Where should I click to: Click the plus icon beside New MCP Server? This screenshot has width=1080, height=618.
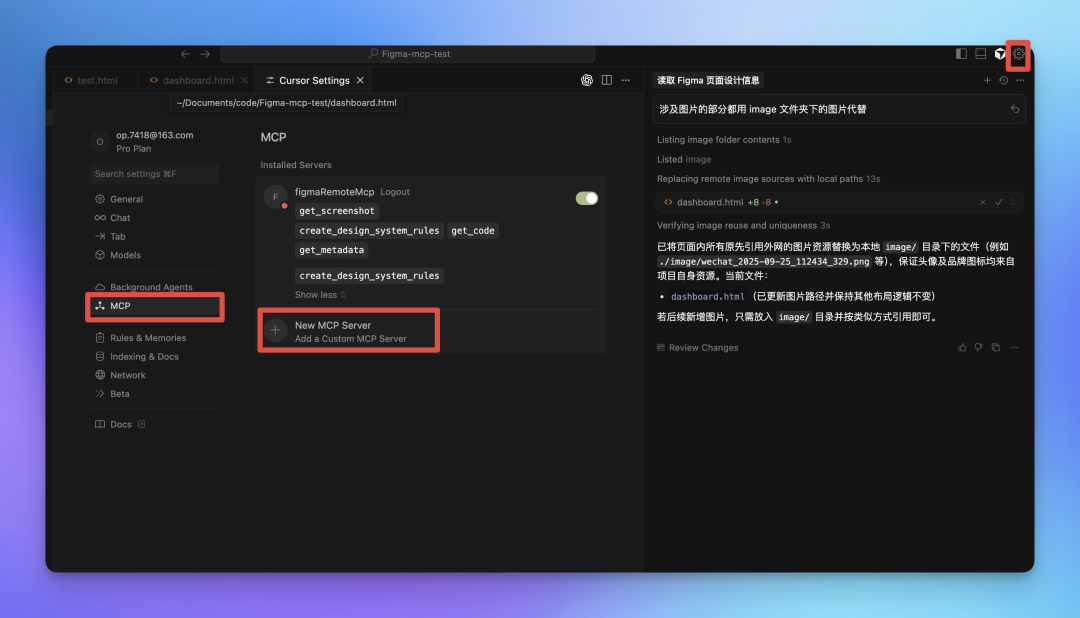276,331
